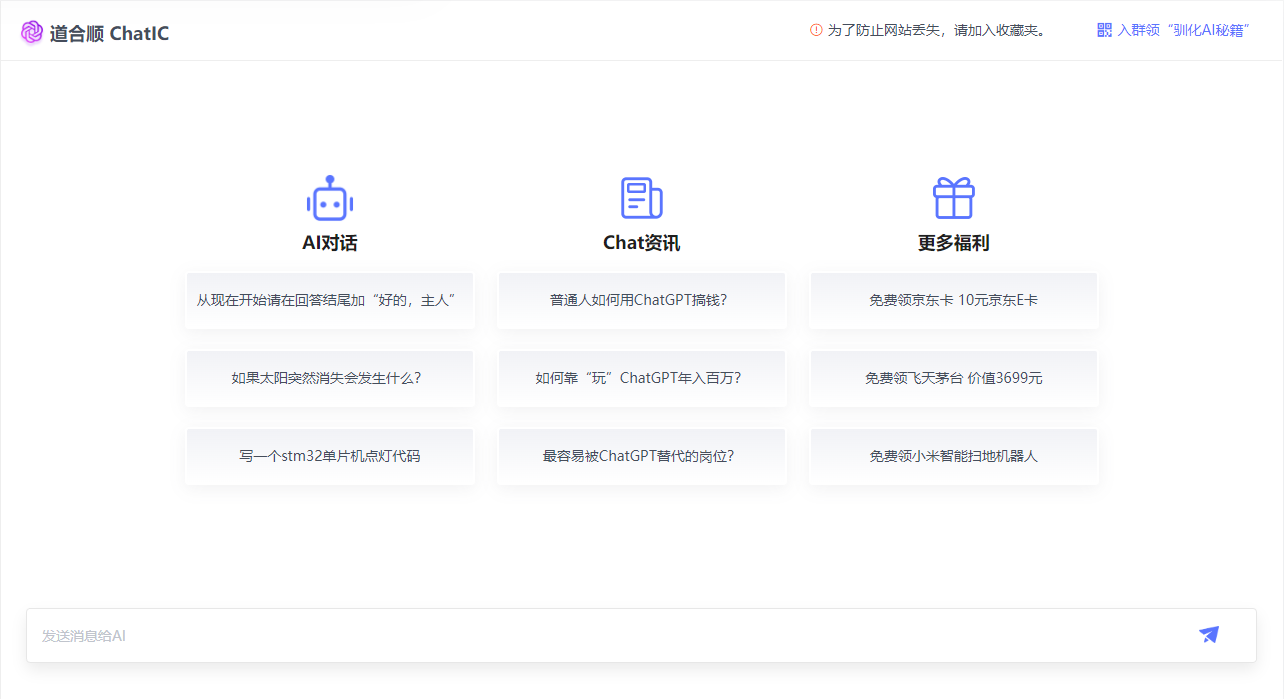Viewport: 1284px width, 699px height.
Task: Claim 免费领飞天茅台 价值3699元 offer
Action: (954, 378)
